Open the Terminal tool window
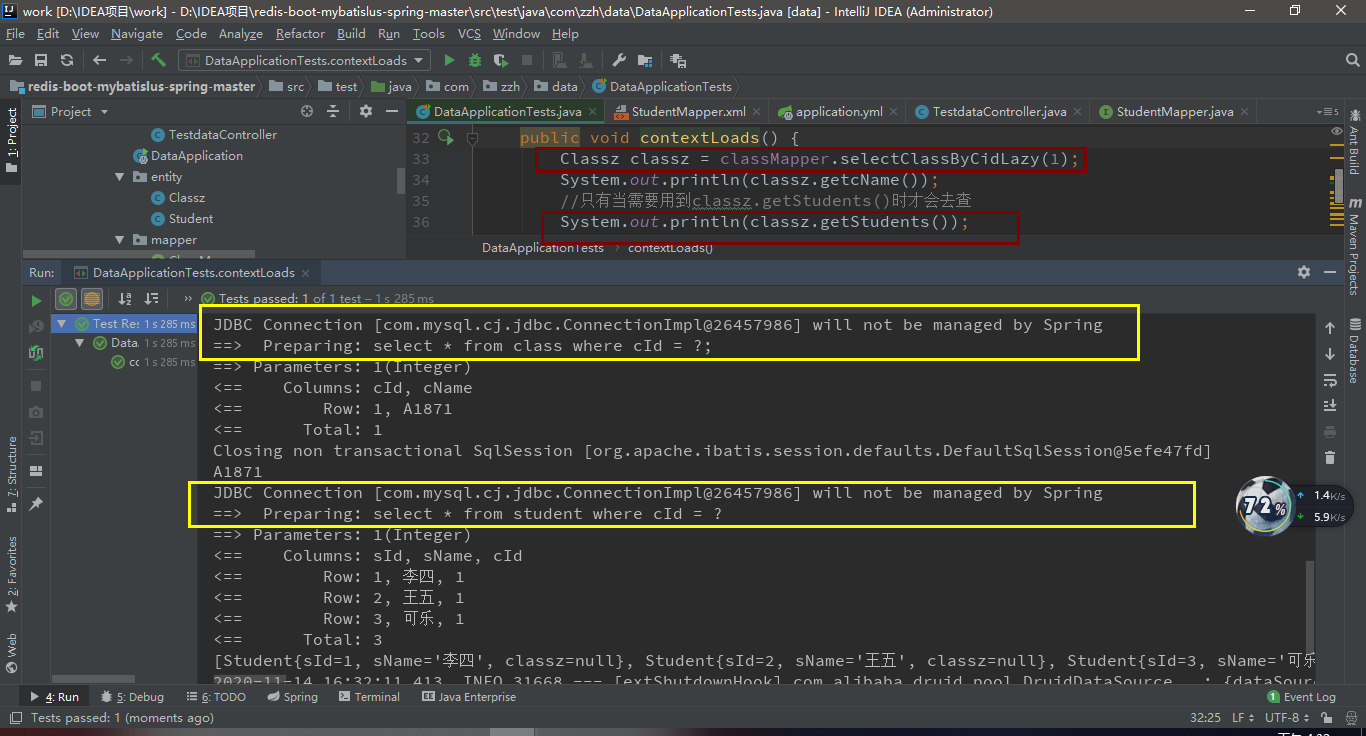 click(x=369, y=697)
